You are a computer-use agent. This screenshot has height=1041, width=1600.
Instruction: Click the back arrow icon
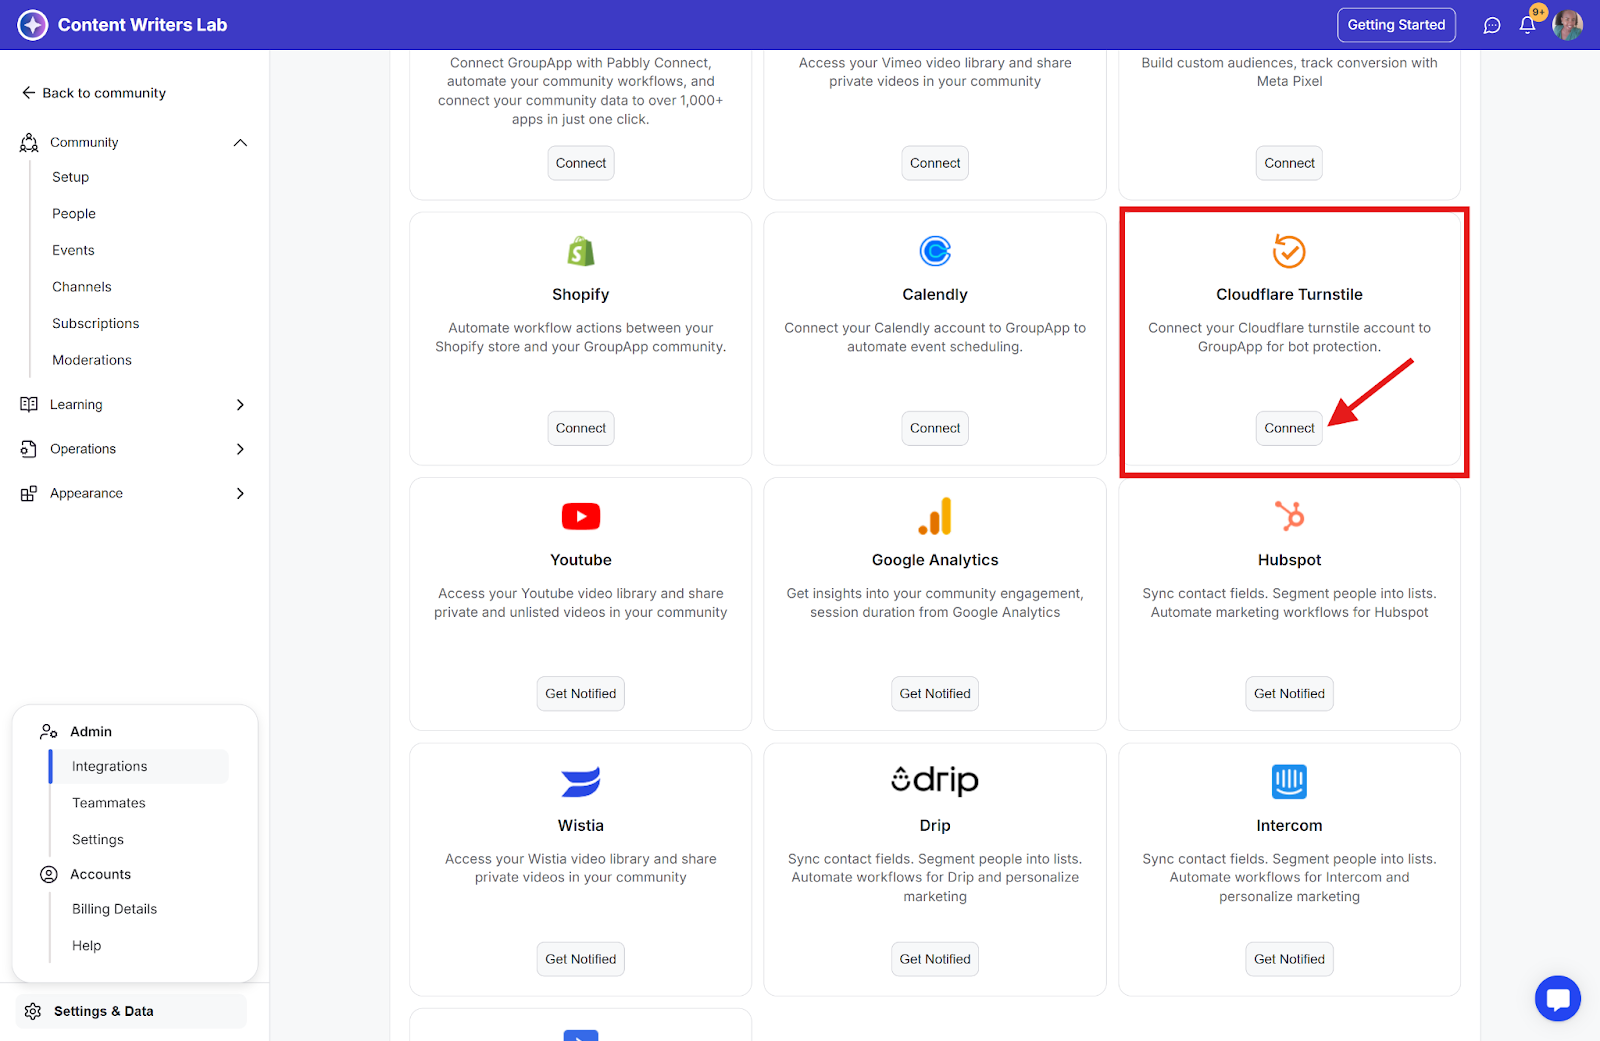(28, 93)
